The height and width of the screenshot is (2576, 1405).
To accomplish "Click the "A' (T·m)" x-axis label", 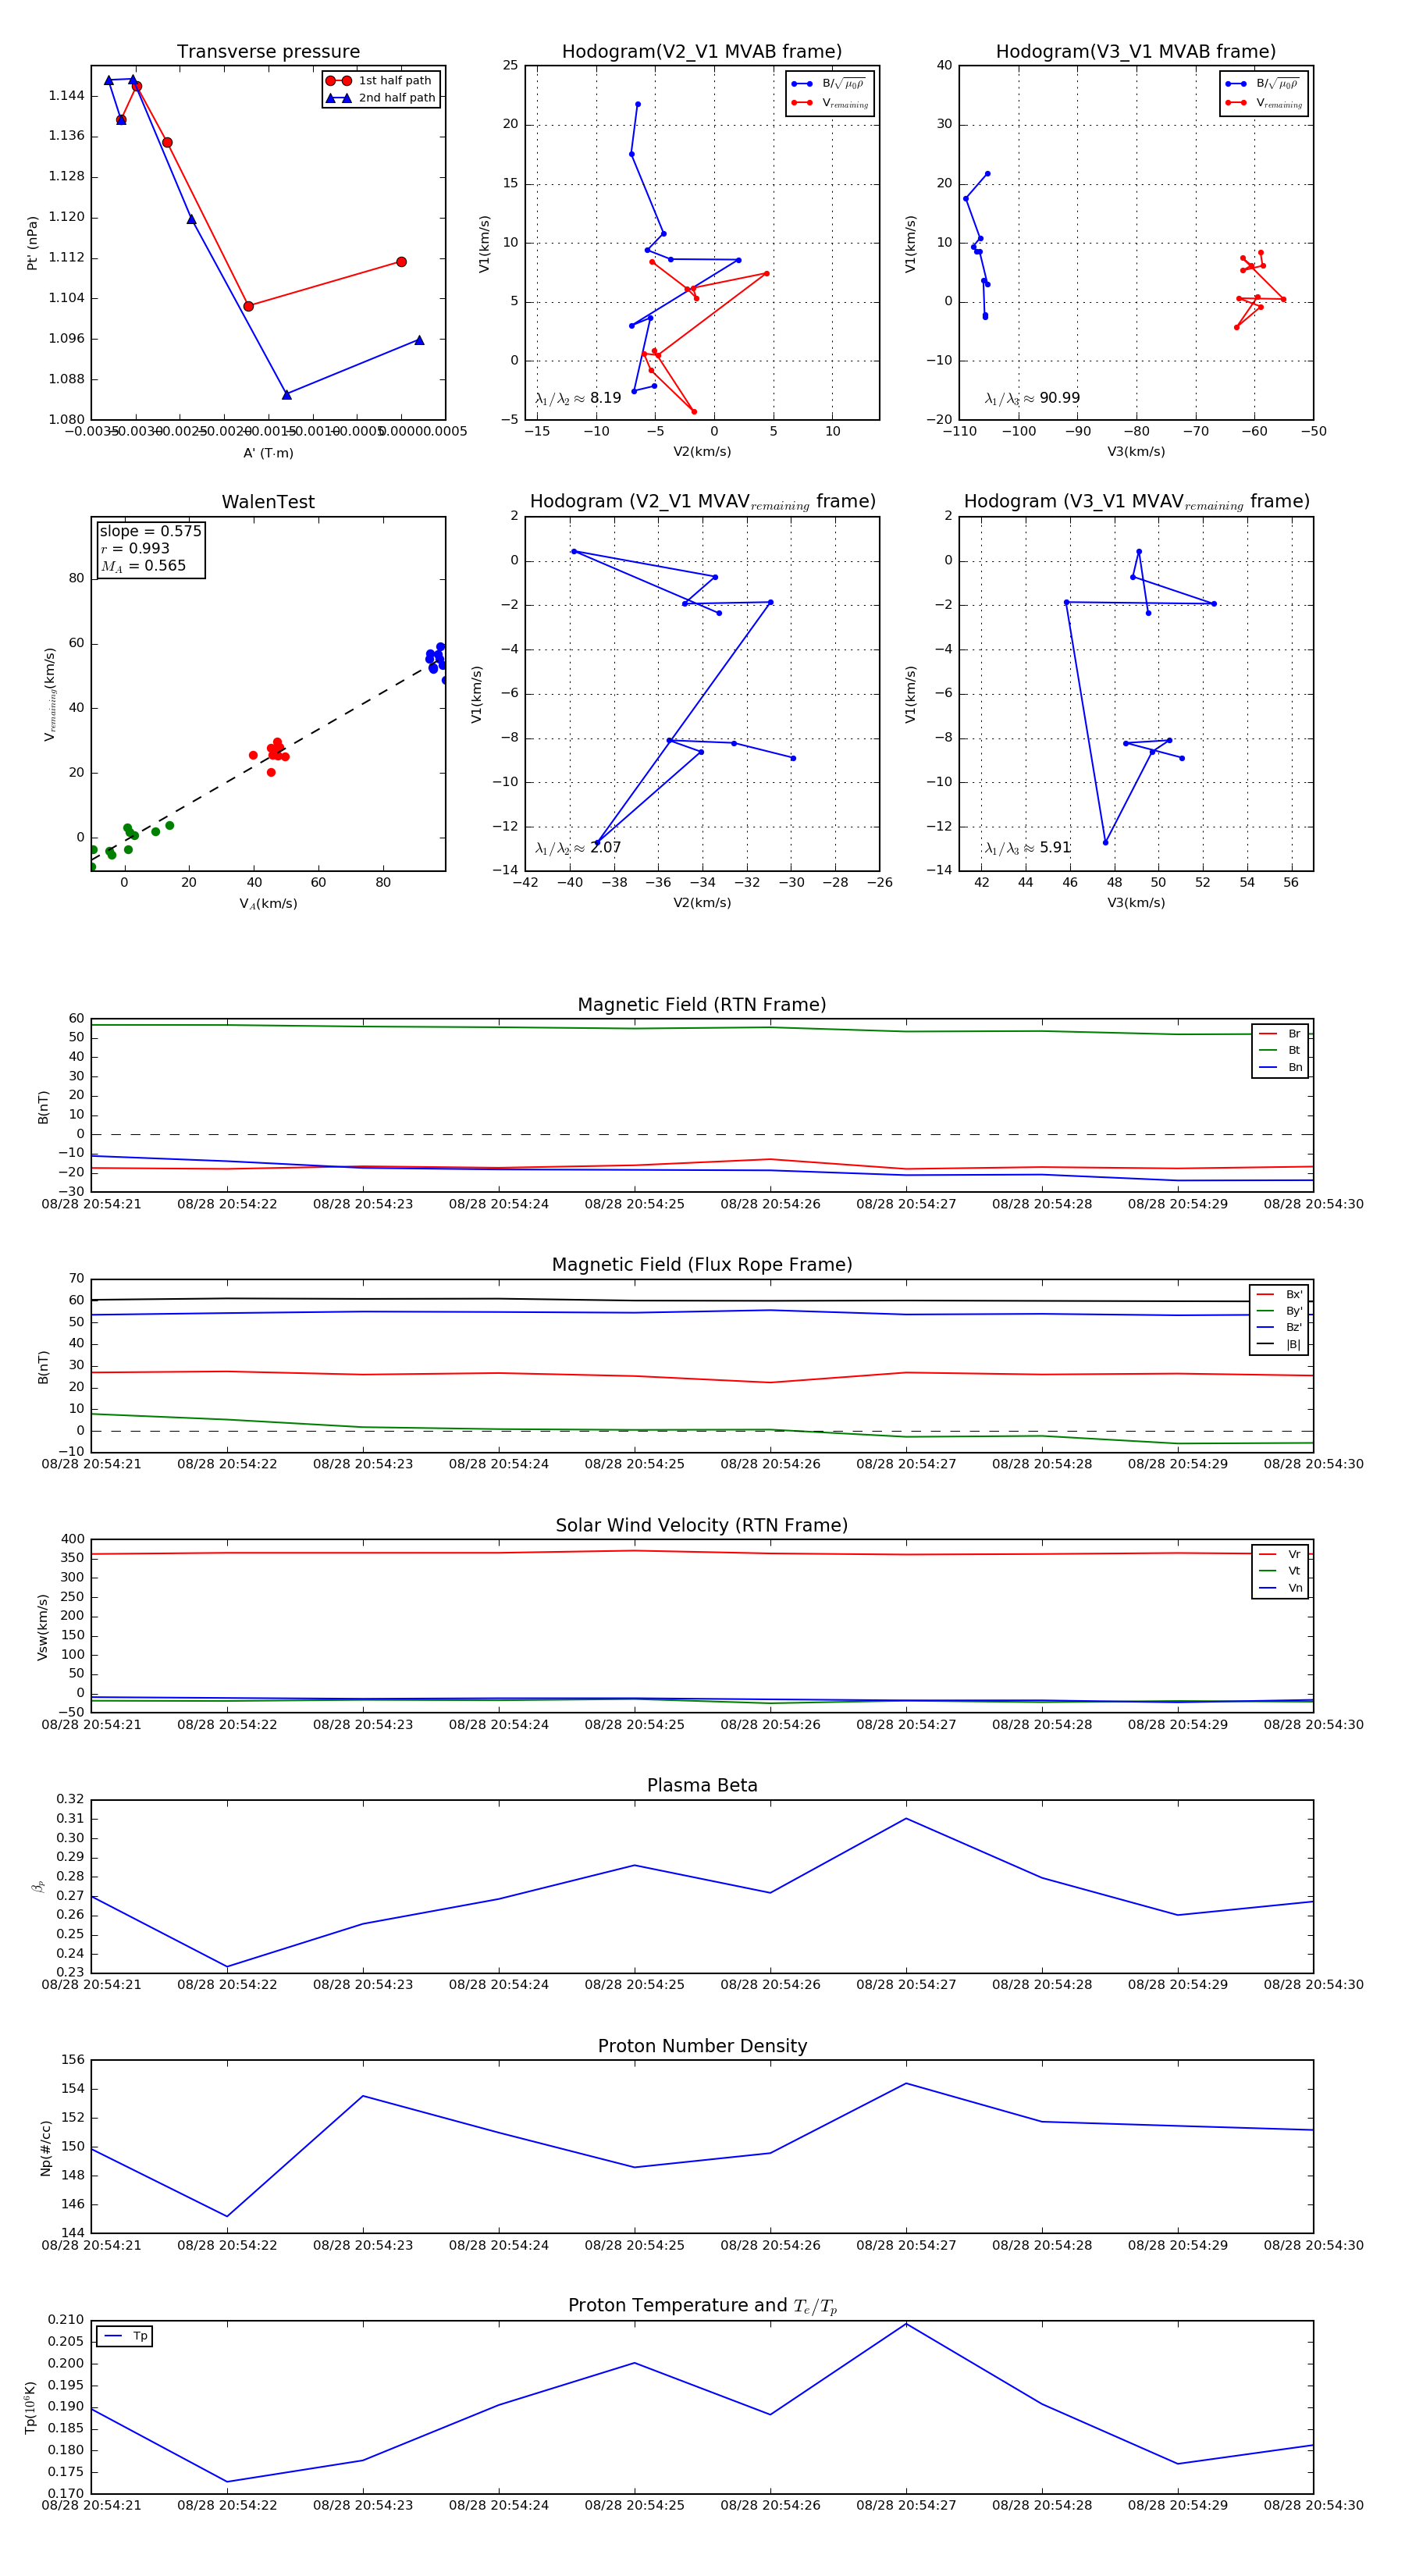I will [x=268, y=453].
